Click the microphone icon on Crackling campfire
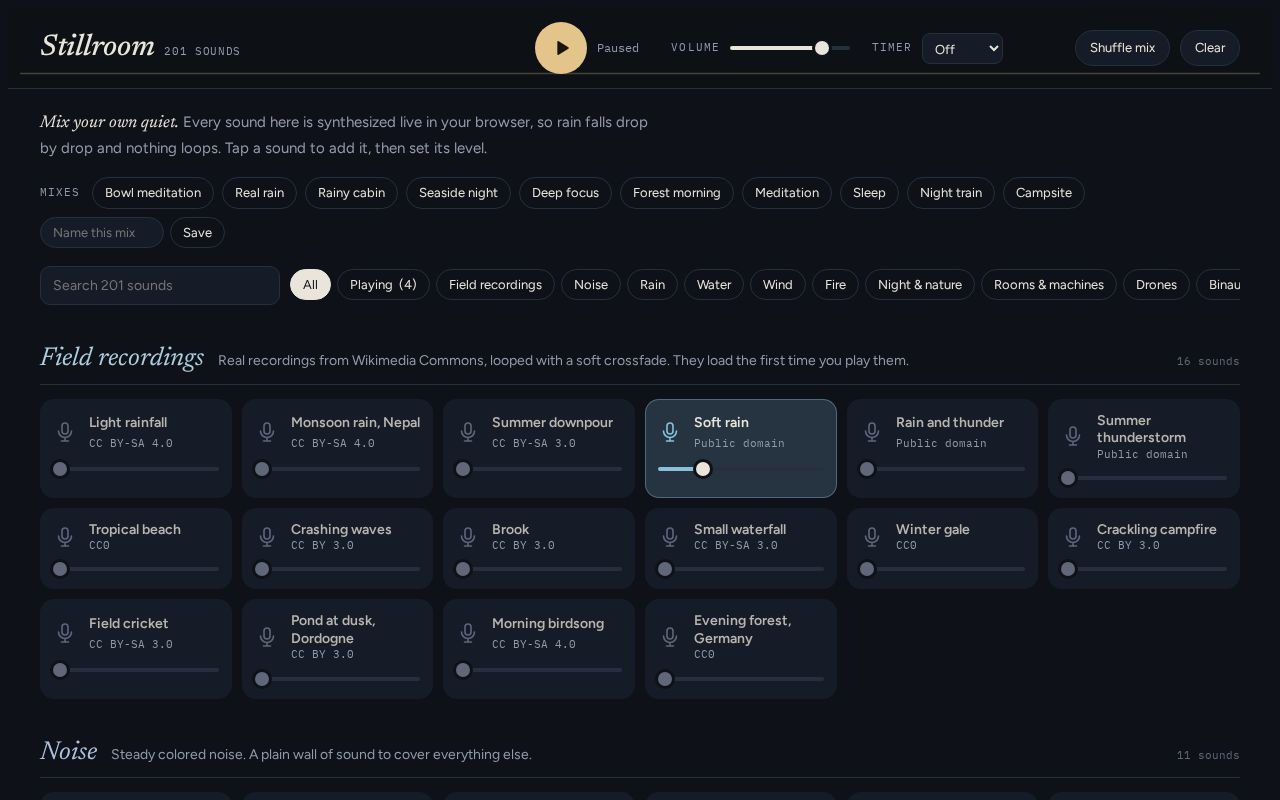 click(x=1073, y=537)
